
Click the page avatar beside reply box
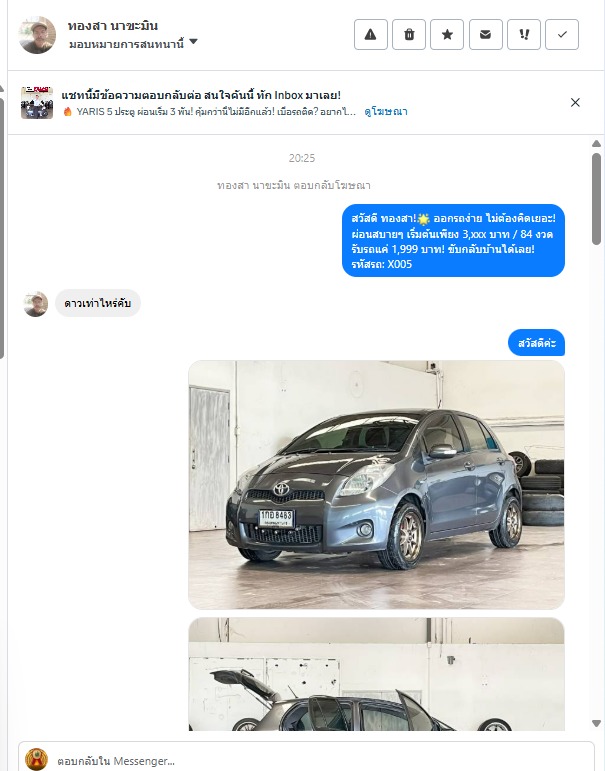click(x=36, y=759)
